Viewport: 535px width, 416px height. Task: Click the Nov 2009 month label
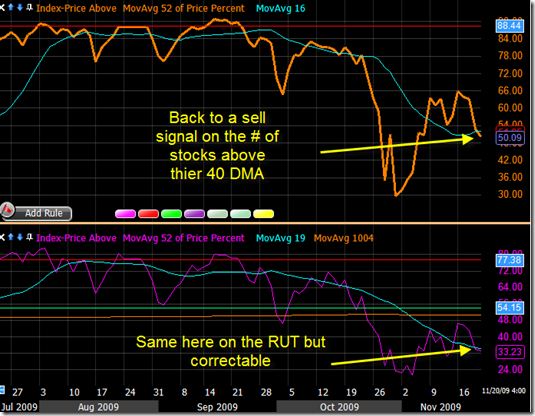[440, 407]
